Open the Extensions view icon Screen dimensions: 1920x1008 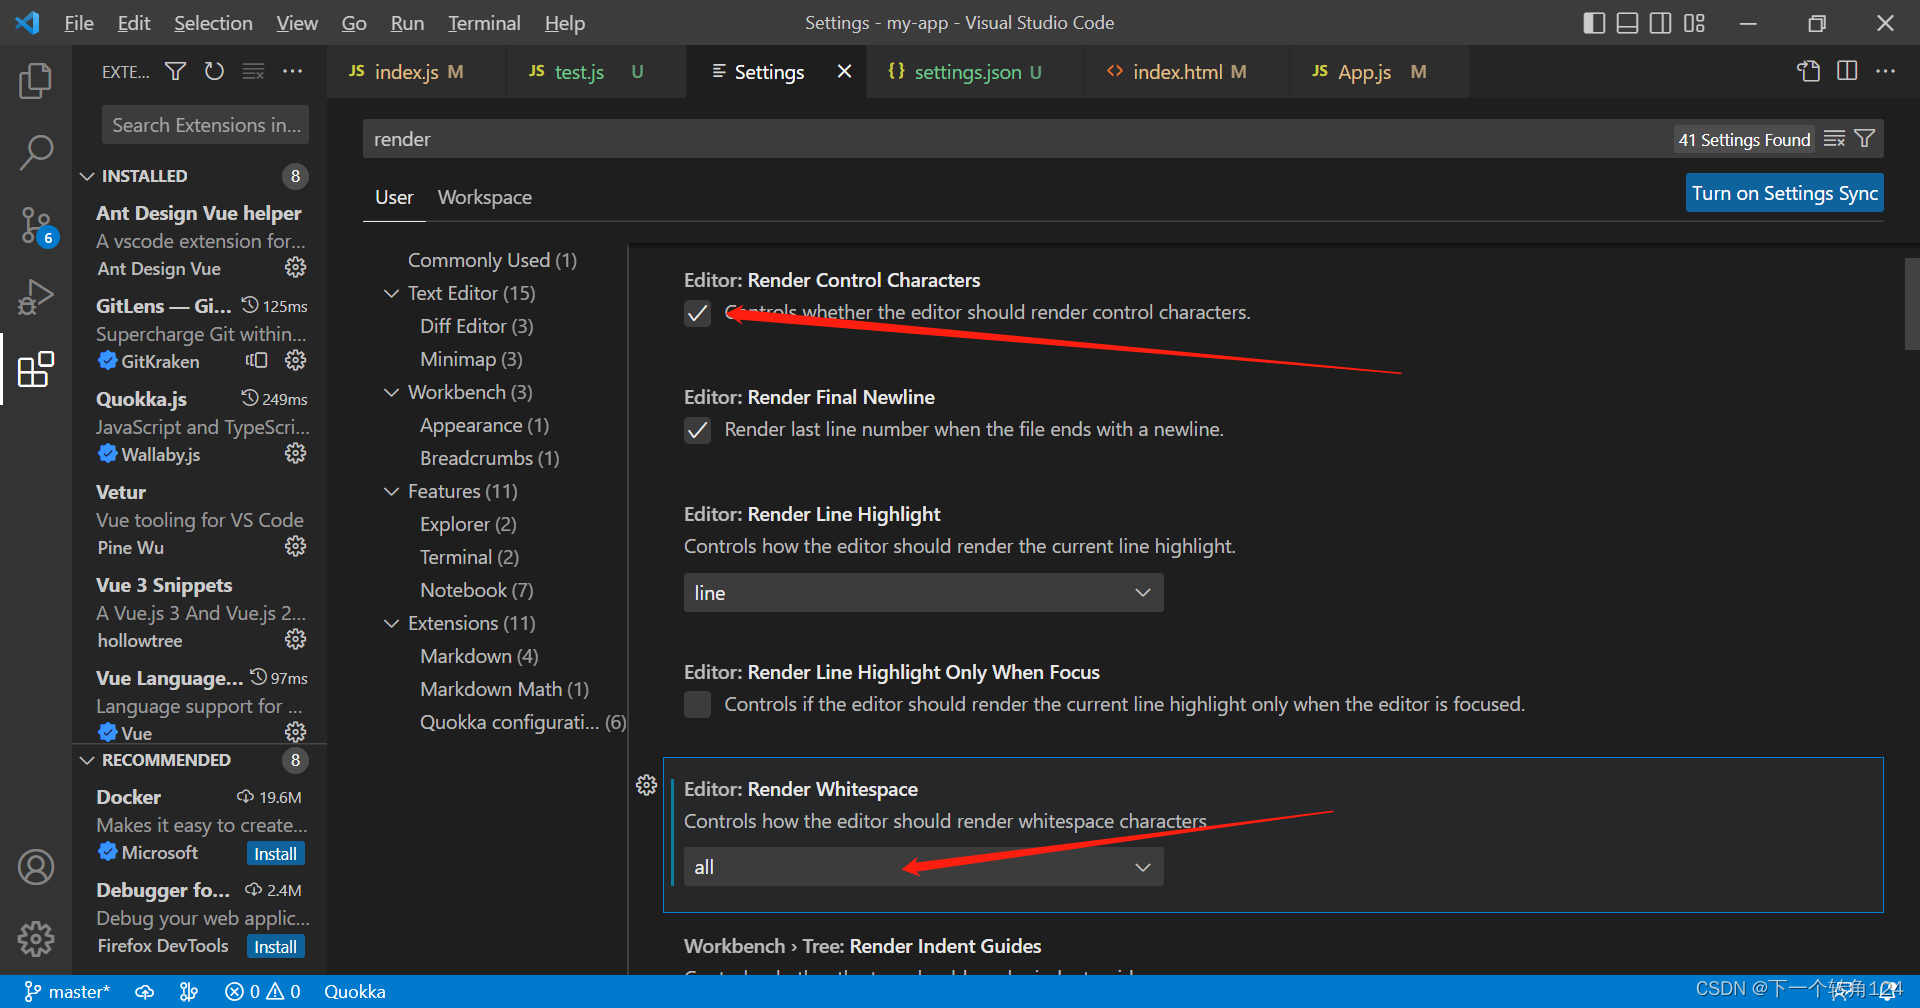point(36,369)
